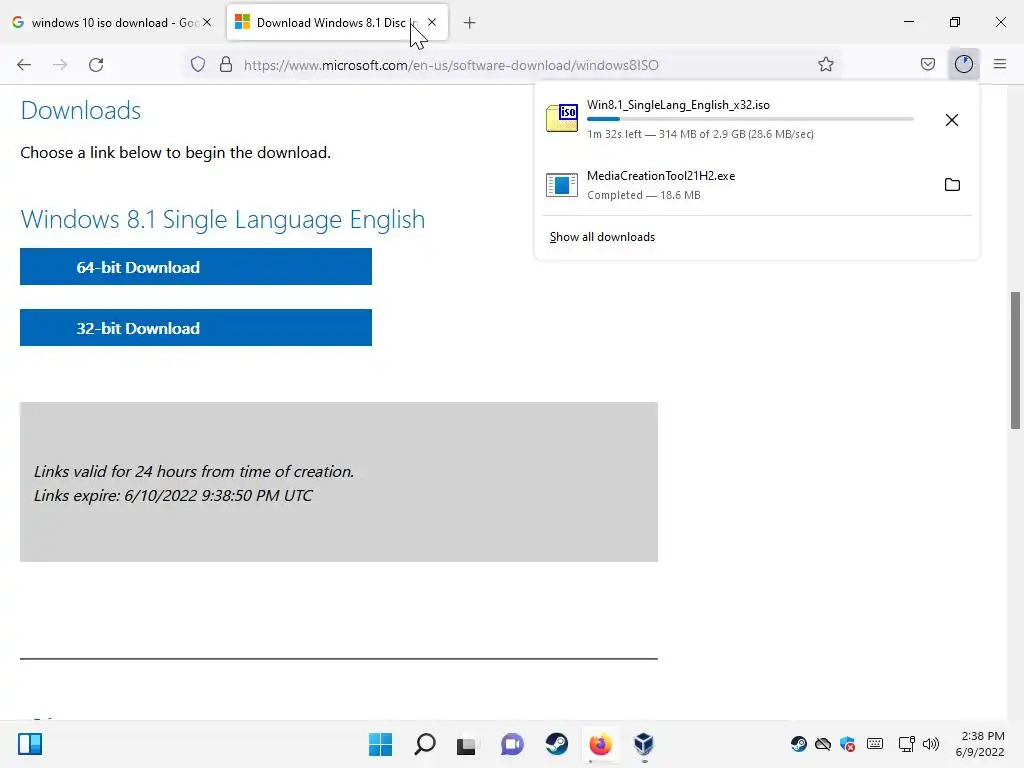Click the ISO download progress bar

click(750, 119)
